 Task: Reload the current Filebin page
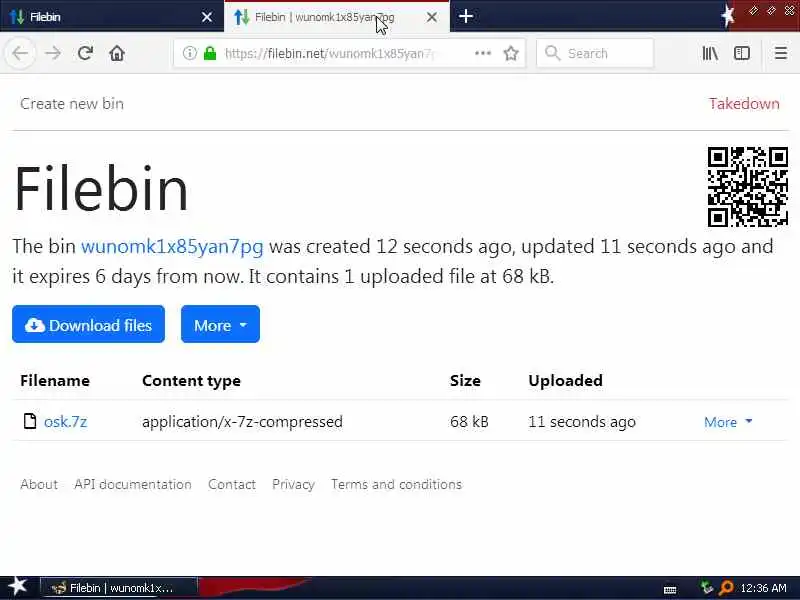pos(85,53)
